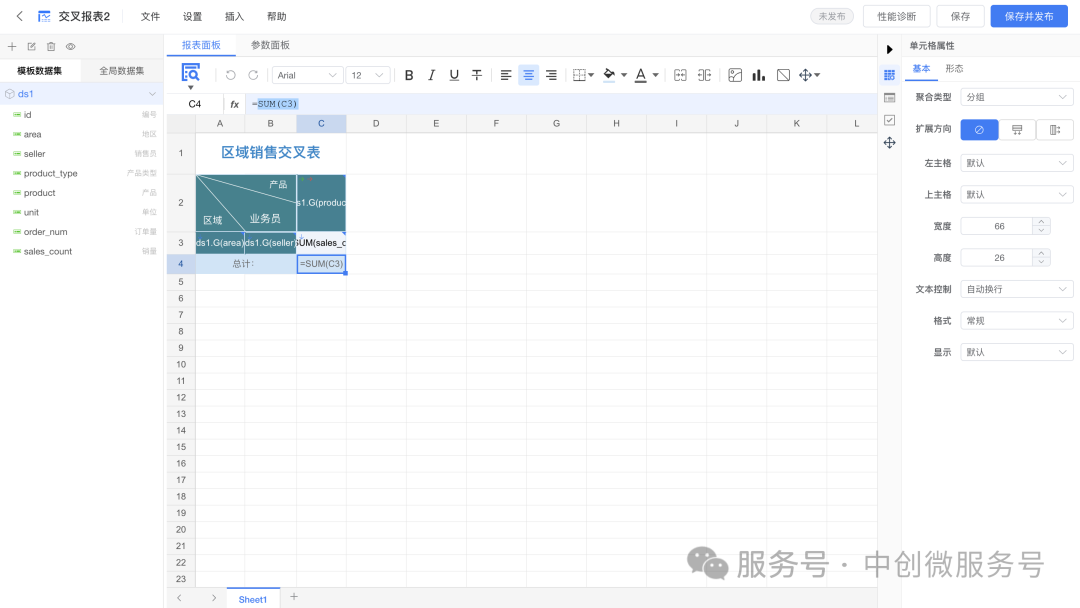
Task: Add a new sheet with plus button
Action: [294, 597]
